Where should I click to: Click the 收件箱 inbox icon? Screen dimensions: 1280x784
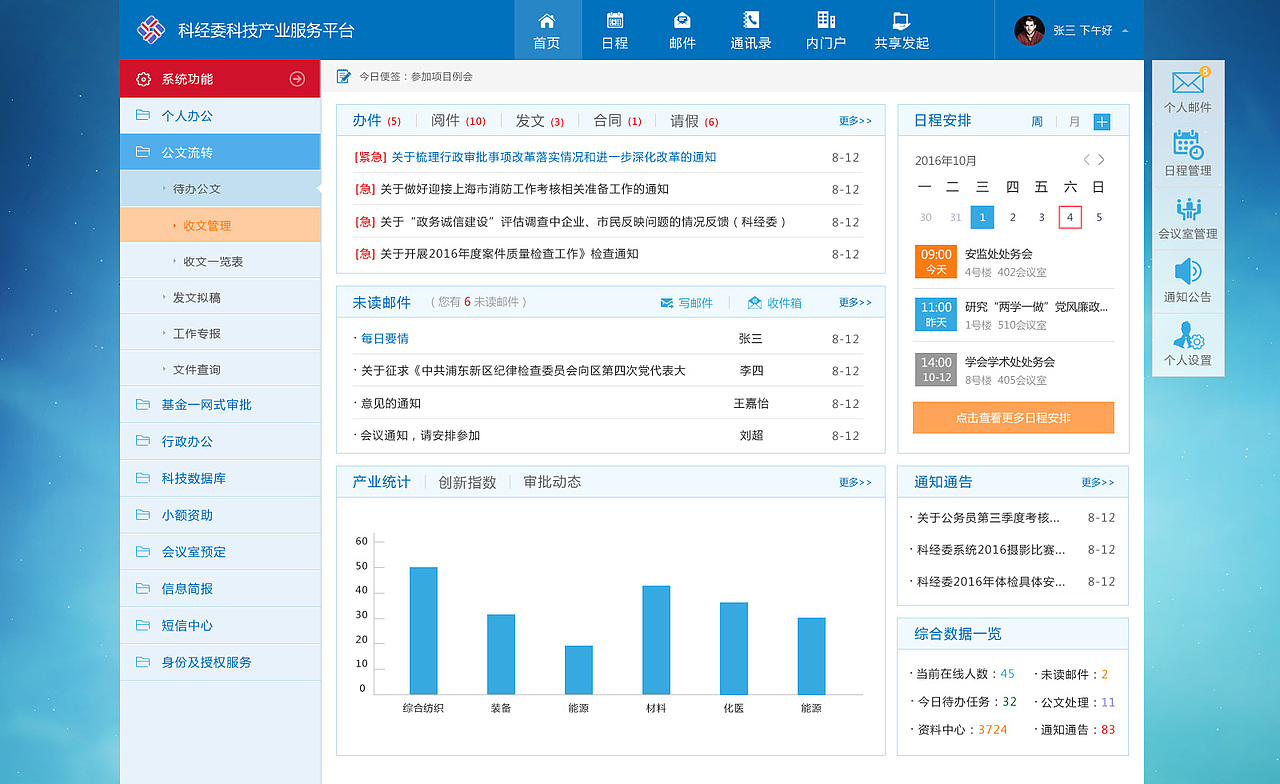click(755, 303)
